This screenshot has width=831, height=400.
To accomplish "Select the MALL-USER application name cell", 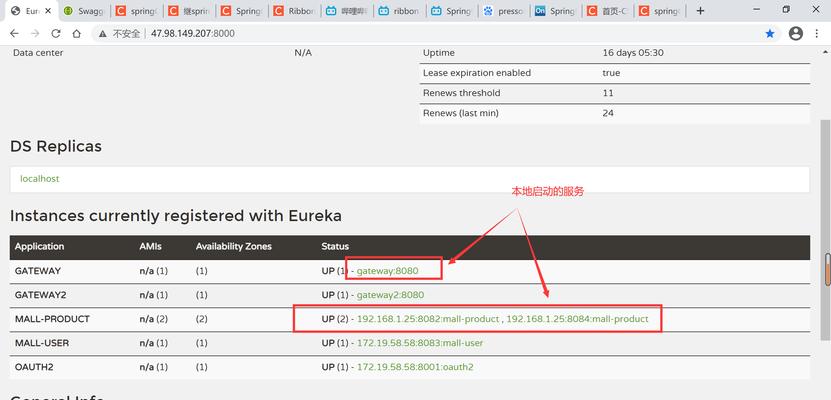I will coord(42,343).
